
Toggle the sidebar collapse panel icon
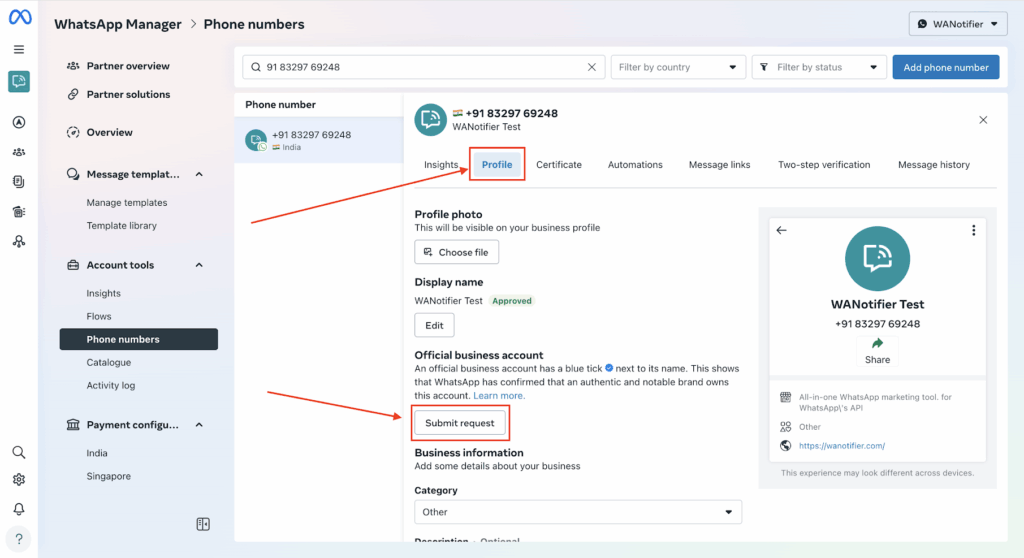point(203,524)
